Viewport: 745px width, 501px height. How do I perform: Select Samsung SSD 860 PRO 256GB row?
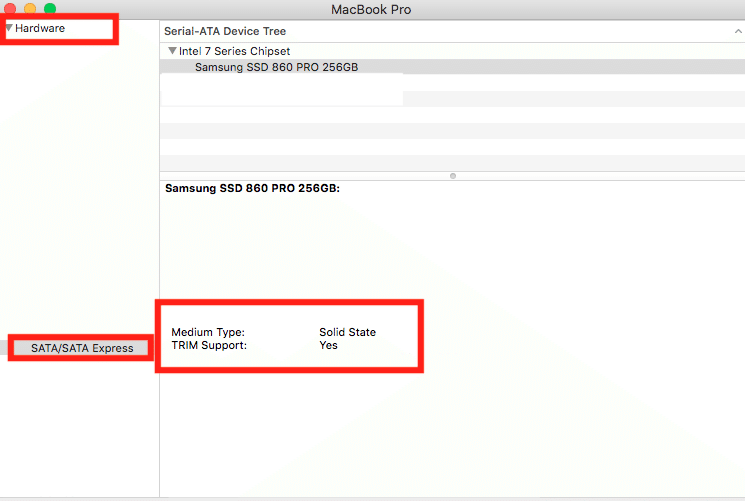(452, 67)
